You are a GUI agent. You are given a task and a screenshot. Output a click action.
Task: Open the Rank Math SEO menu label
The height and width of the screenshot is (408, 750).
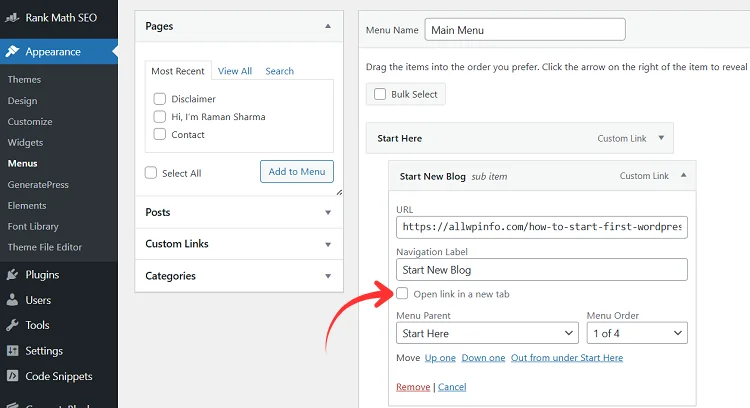tap(61, 18)
